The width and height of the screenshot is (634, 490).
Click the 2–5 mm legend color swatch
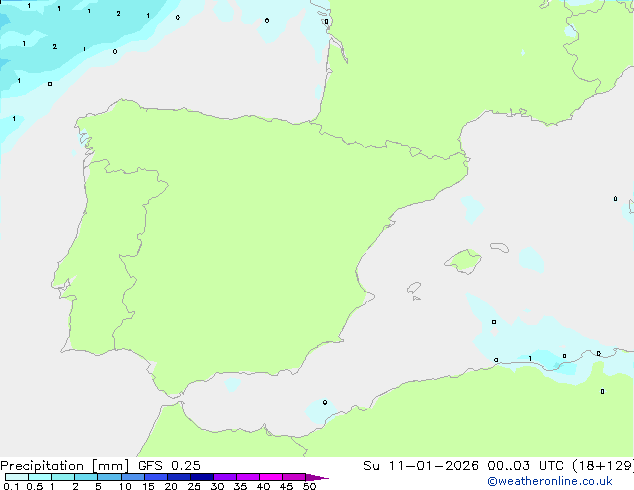pos(86,477)
